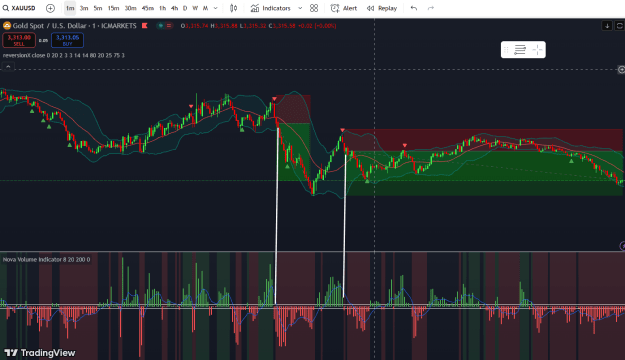Choose the 15m timeframe

(113, 8)
